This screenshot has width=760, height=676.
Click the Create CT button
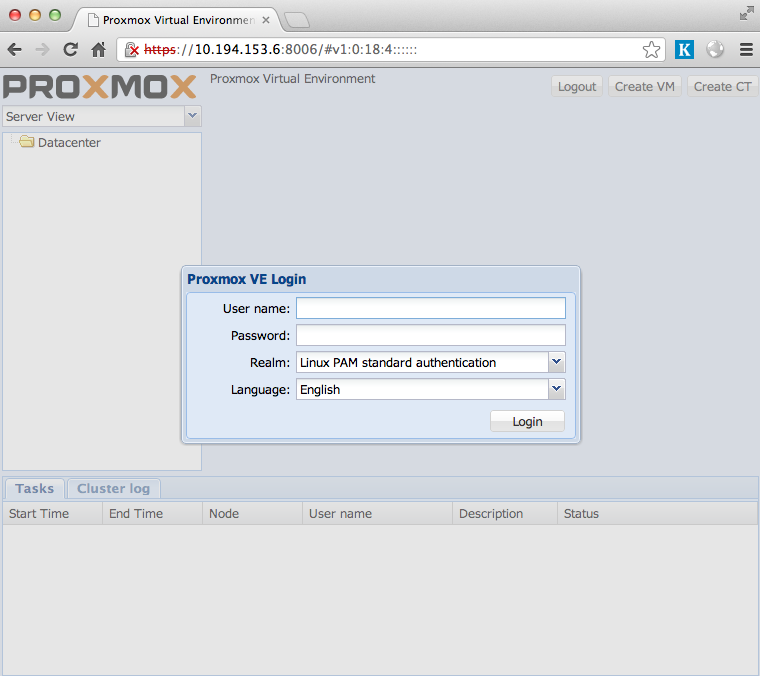tap(722, 87)
